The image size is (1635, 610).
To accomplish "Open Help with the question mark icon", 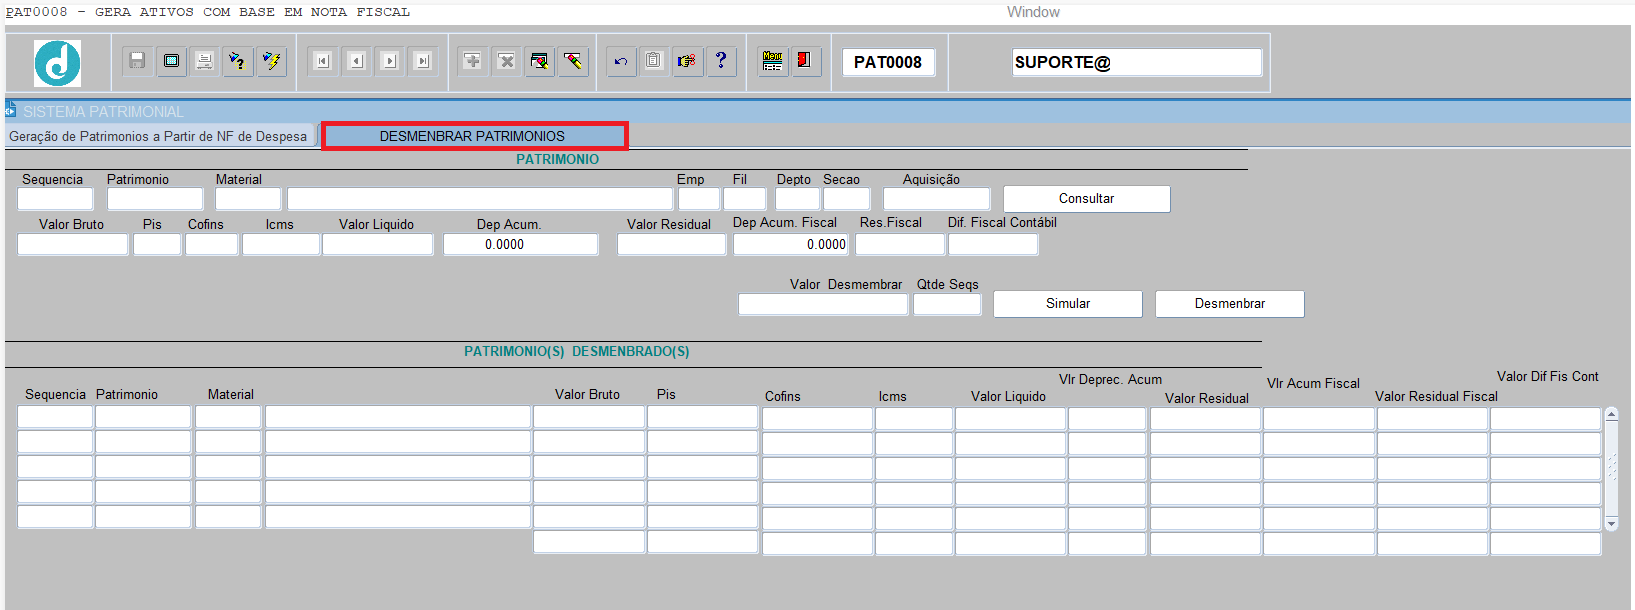I will (x=721, y=61).
